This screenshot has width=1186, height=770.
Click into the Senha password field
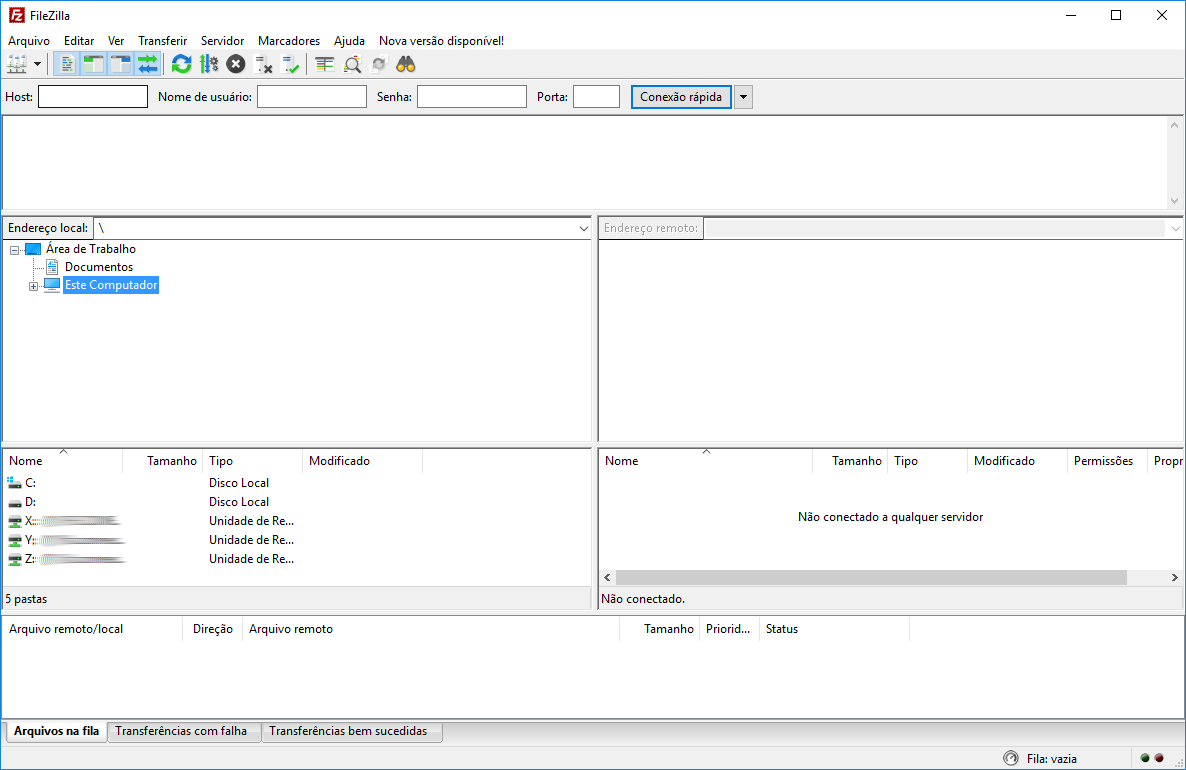(472, 97)
